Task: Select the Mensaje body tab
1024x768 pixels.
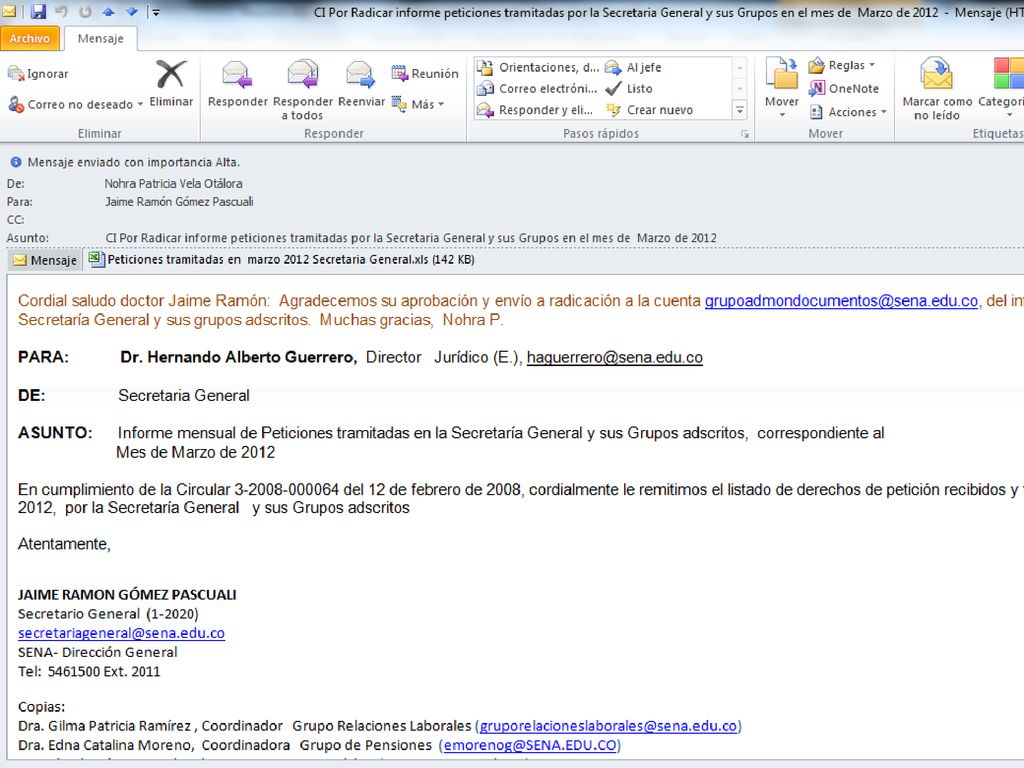Action: (45, 260)
